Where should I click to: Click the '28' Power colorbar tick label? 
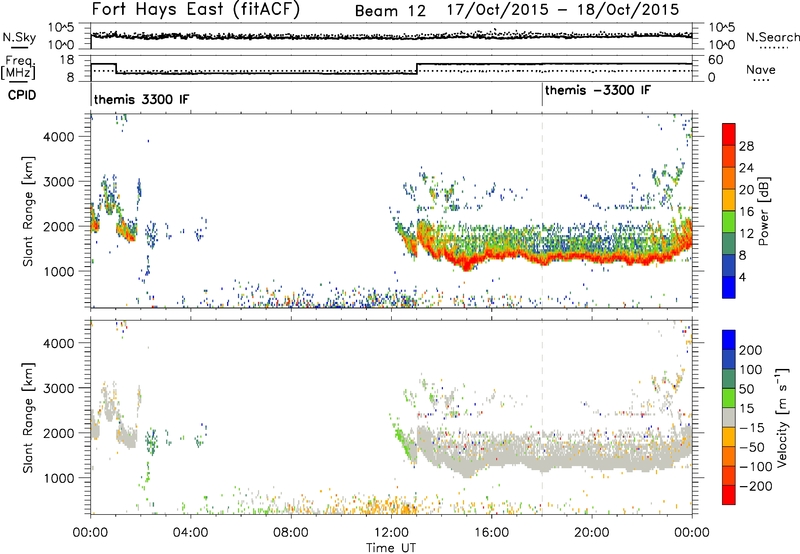[746, 146]
